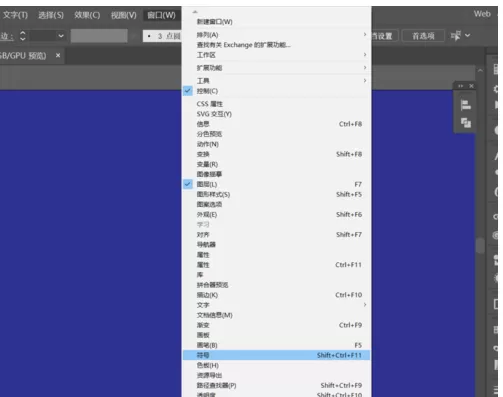Open the CSS 属性 panel
This screenshot has height=397, width=503.
[x=277, y=104]
